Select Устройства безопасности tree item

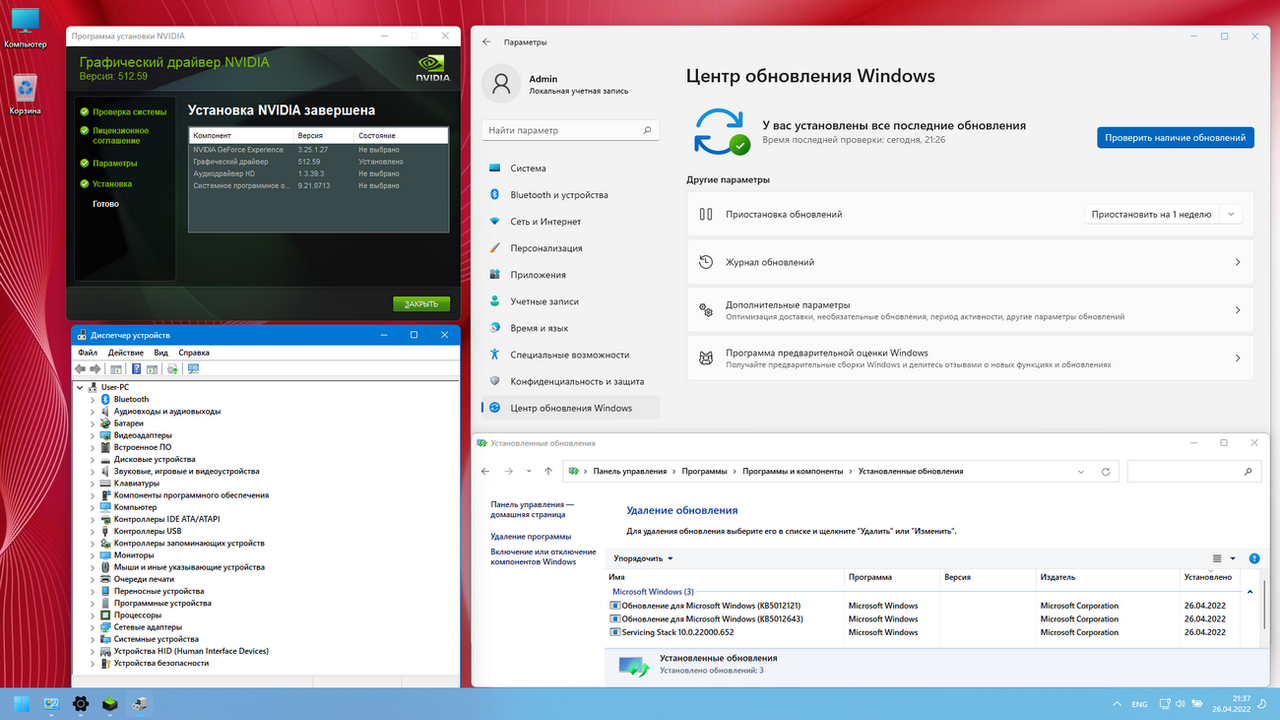tap(161, 663)
